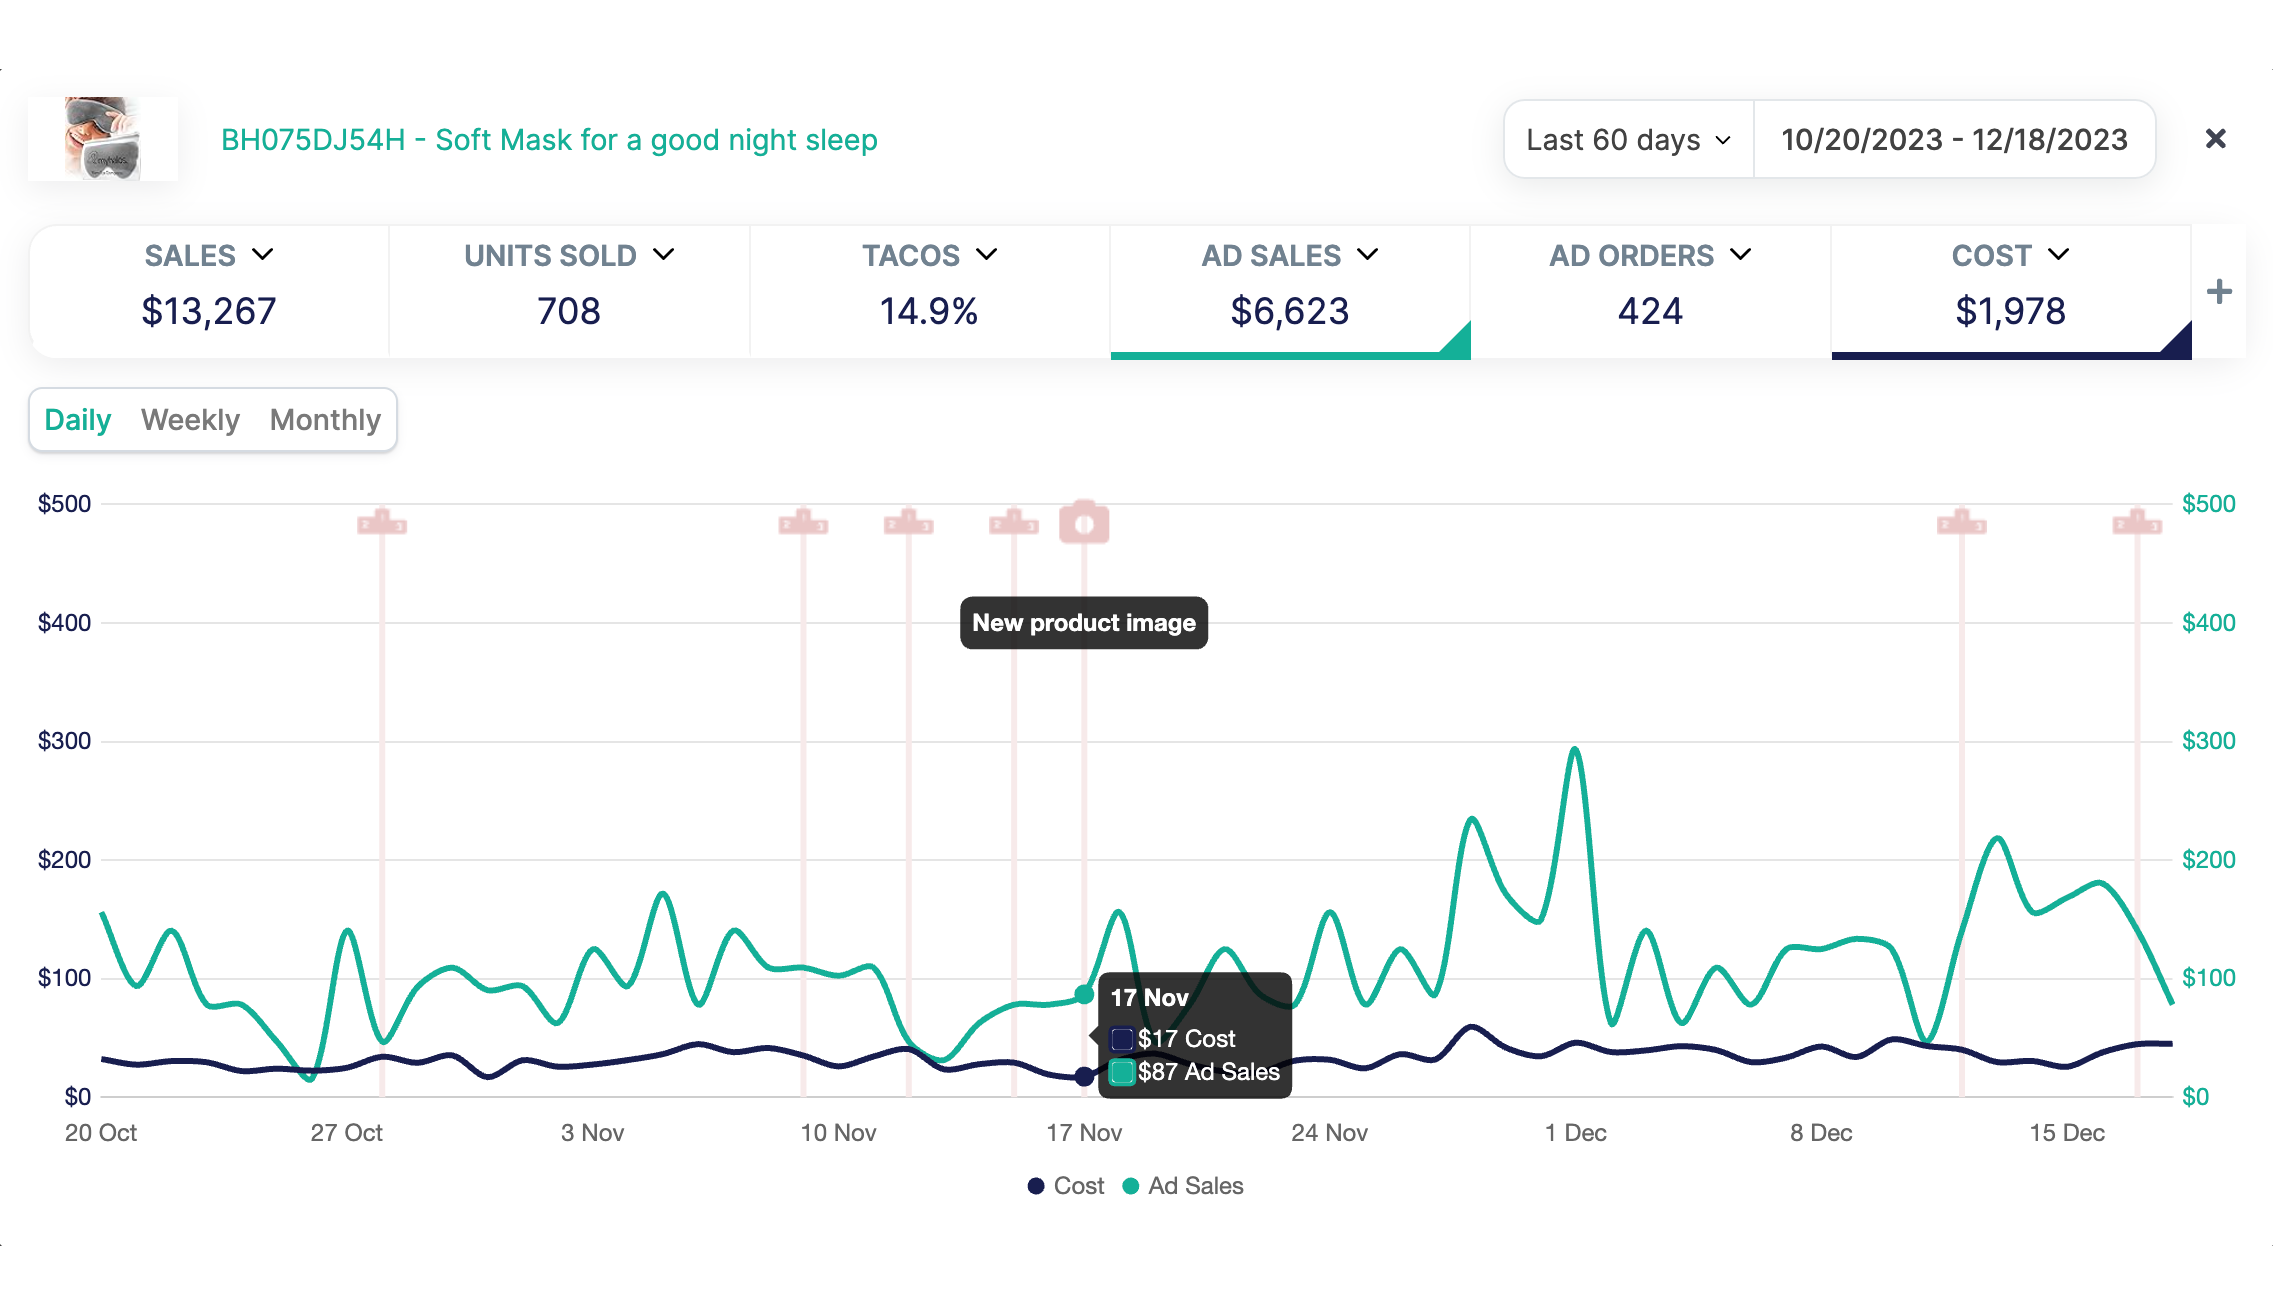Click the Cost color swatch in tooltip
This screenshot has width=2273, height=1315.
[1122, 1039]
